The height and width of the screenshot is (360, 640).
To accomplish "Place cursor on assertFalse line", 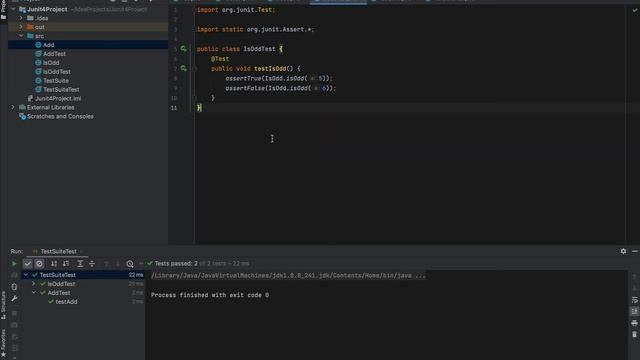I will pos(280,88).
